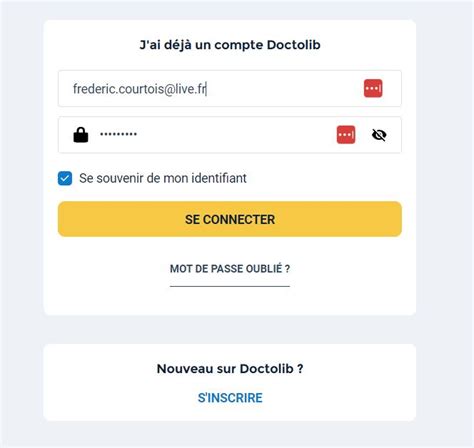Place cursor in frederic.courtois@live.fr text
Viewport: 474px width, 448px height.
139,89
